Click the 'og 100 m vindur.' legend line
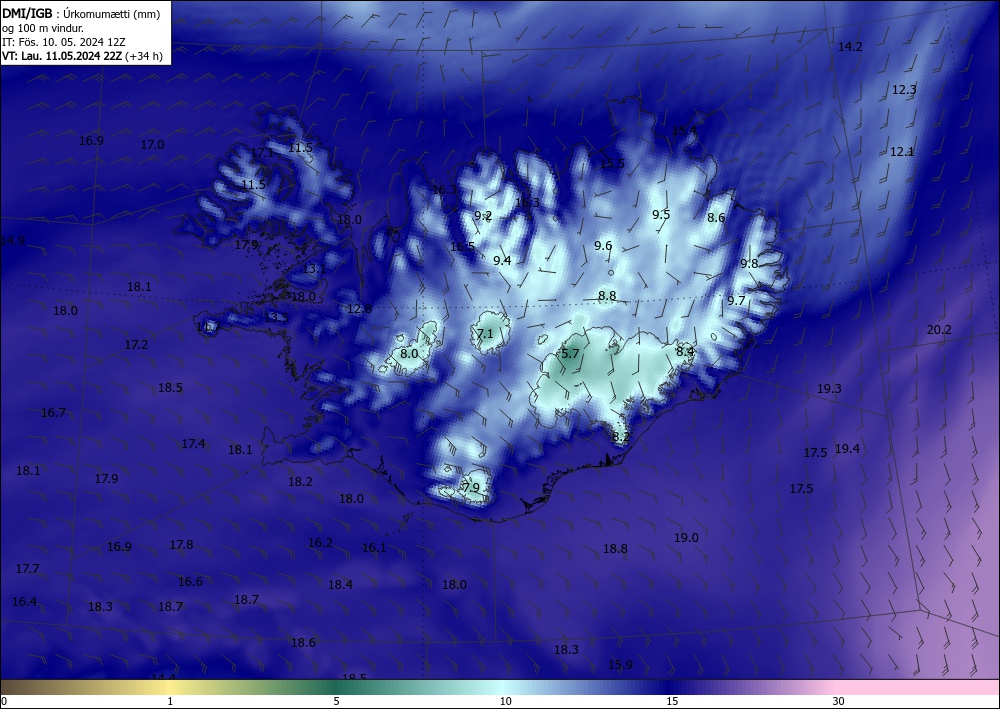1000x709 pixels. coord(43,28)
